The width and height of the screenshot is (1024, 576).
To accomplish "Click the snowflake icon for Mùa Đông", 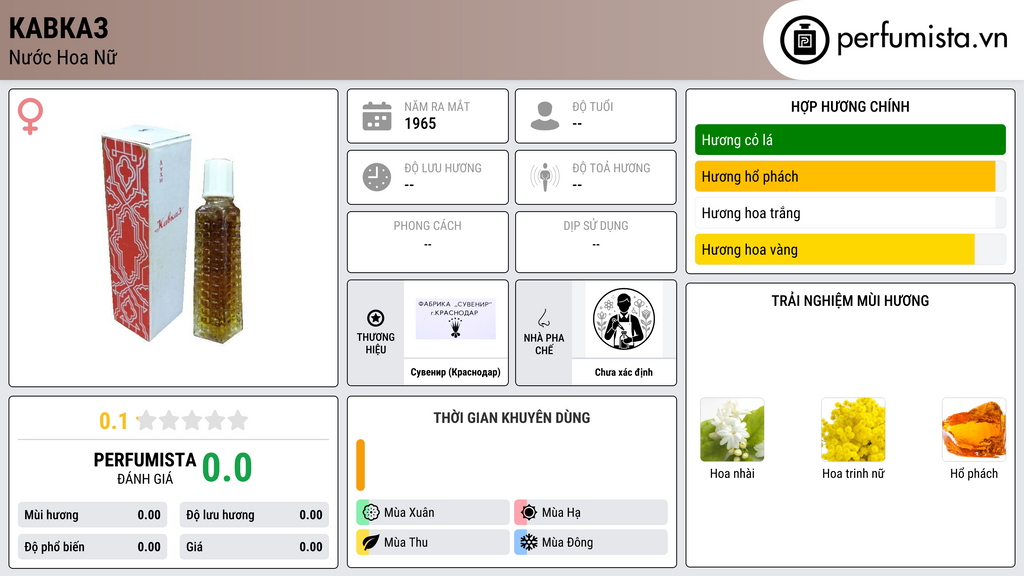I will (x=529, y=542).
